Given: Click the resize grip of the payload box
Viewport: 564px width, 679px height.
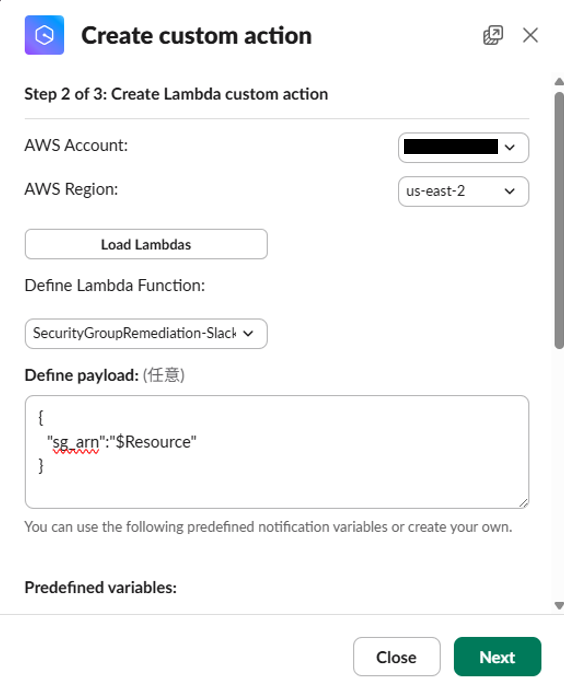Looking at the screenshot, I should click(x=523, y=503).
